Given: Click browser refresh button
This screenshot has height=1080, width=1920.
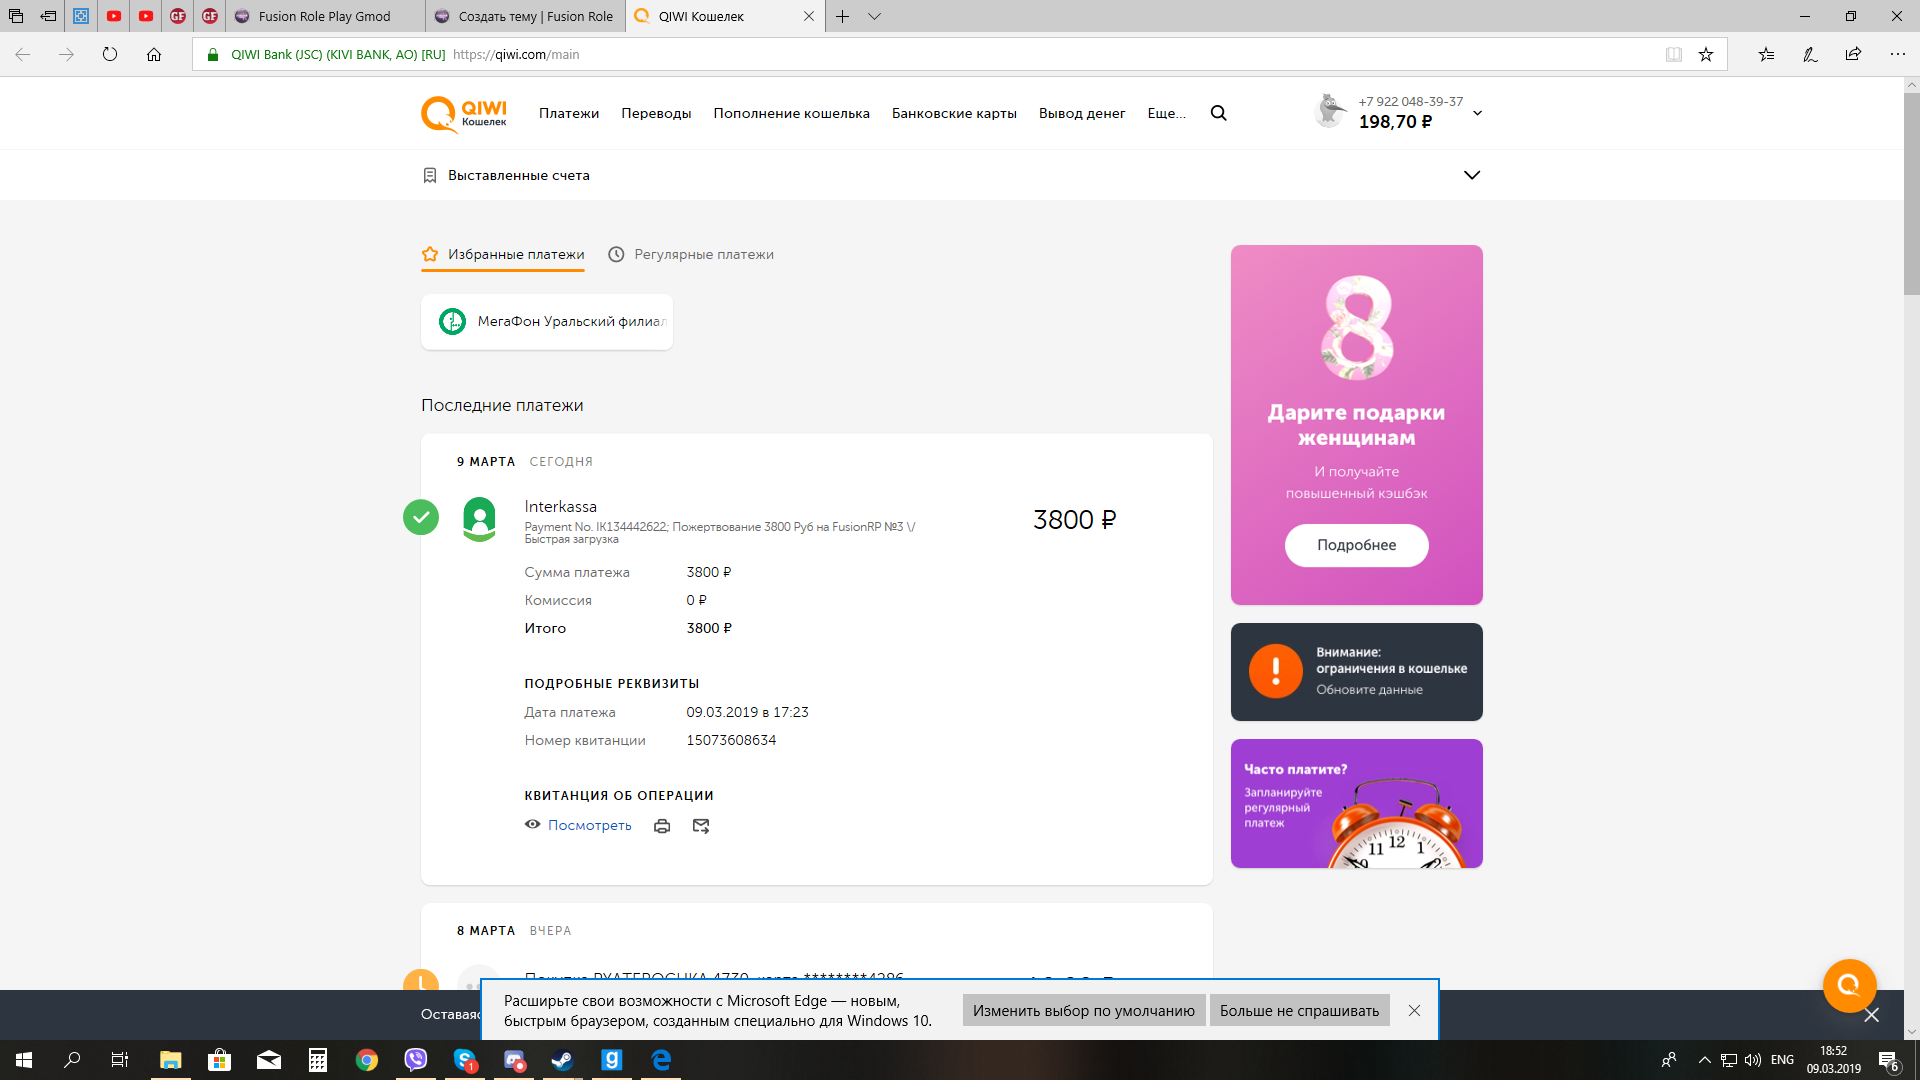Looking at the screenshot, I should (x=110, y=55).
